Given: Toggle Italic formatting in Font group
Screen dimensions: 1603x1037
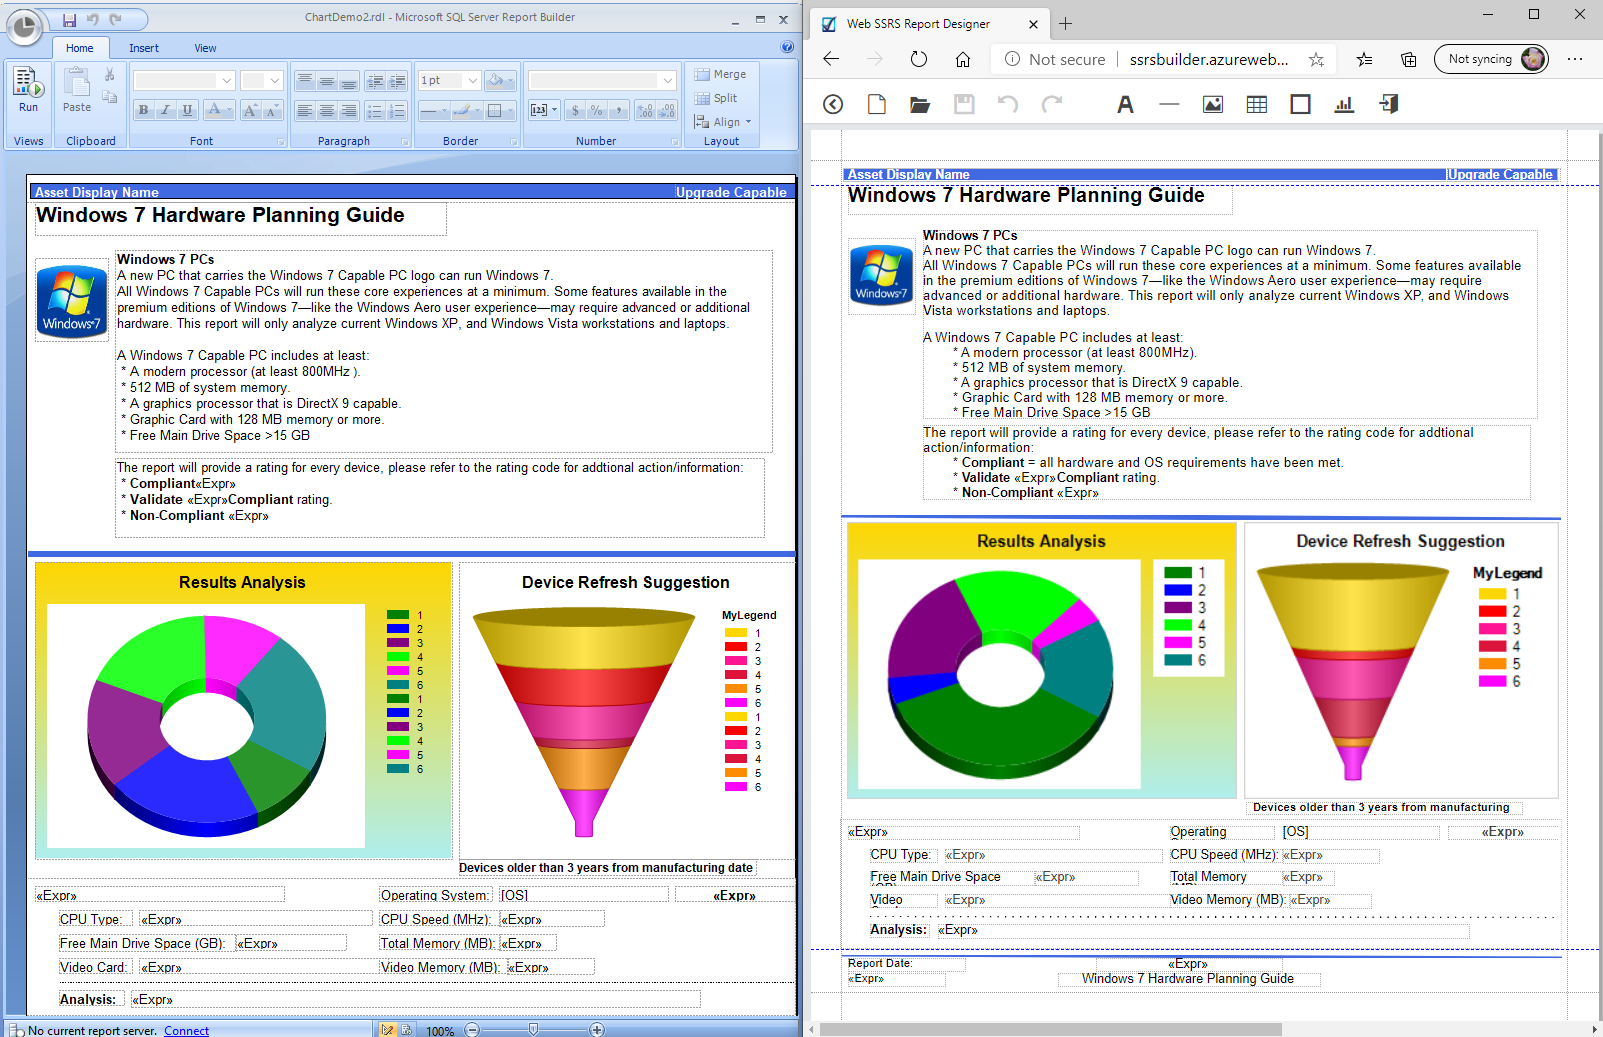Looking at the screenshot, I should coord(165,110).
